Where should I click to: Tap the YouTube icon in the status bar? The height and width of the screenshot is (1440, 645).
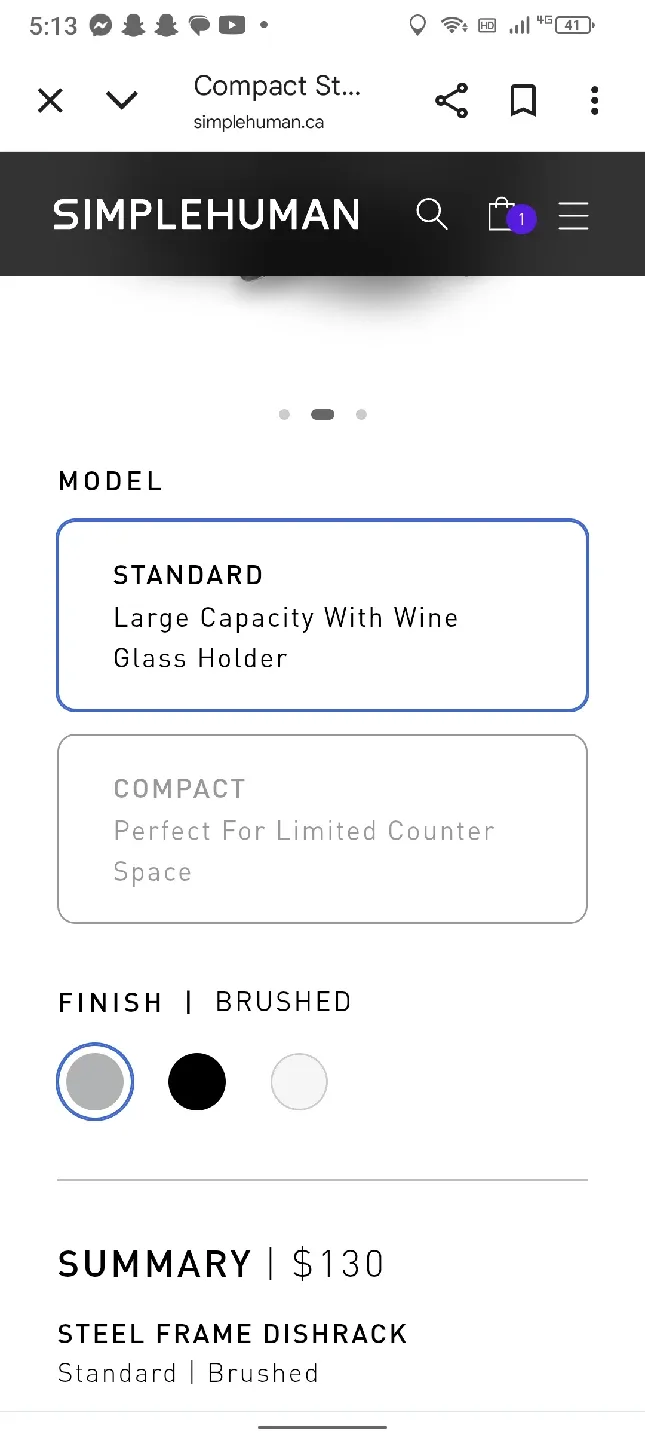pos(232,25)
